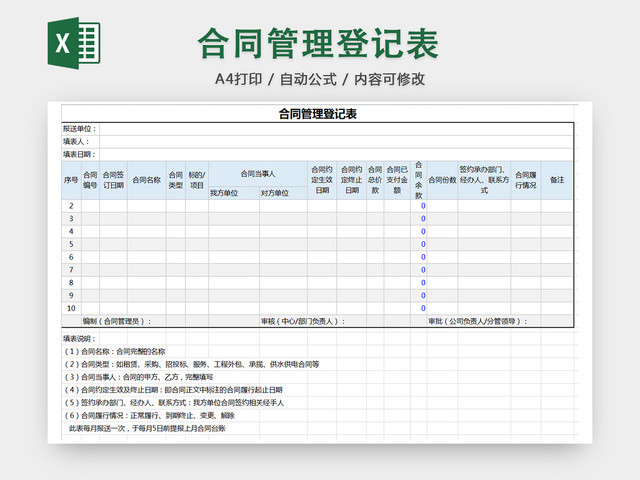Click the 填表说明： label
The width and height of the screenshot is (640, 480).
pyautogui.click(x=80, y=339)
